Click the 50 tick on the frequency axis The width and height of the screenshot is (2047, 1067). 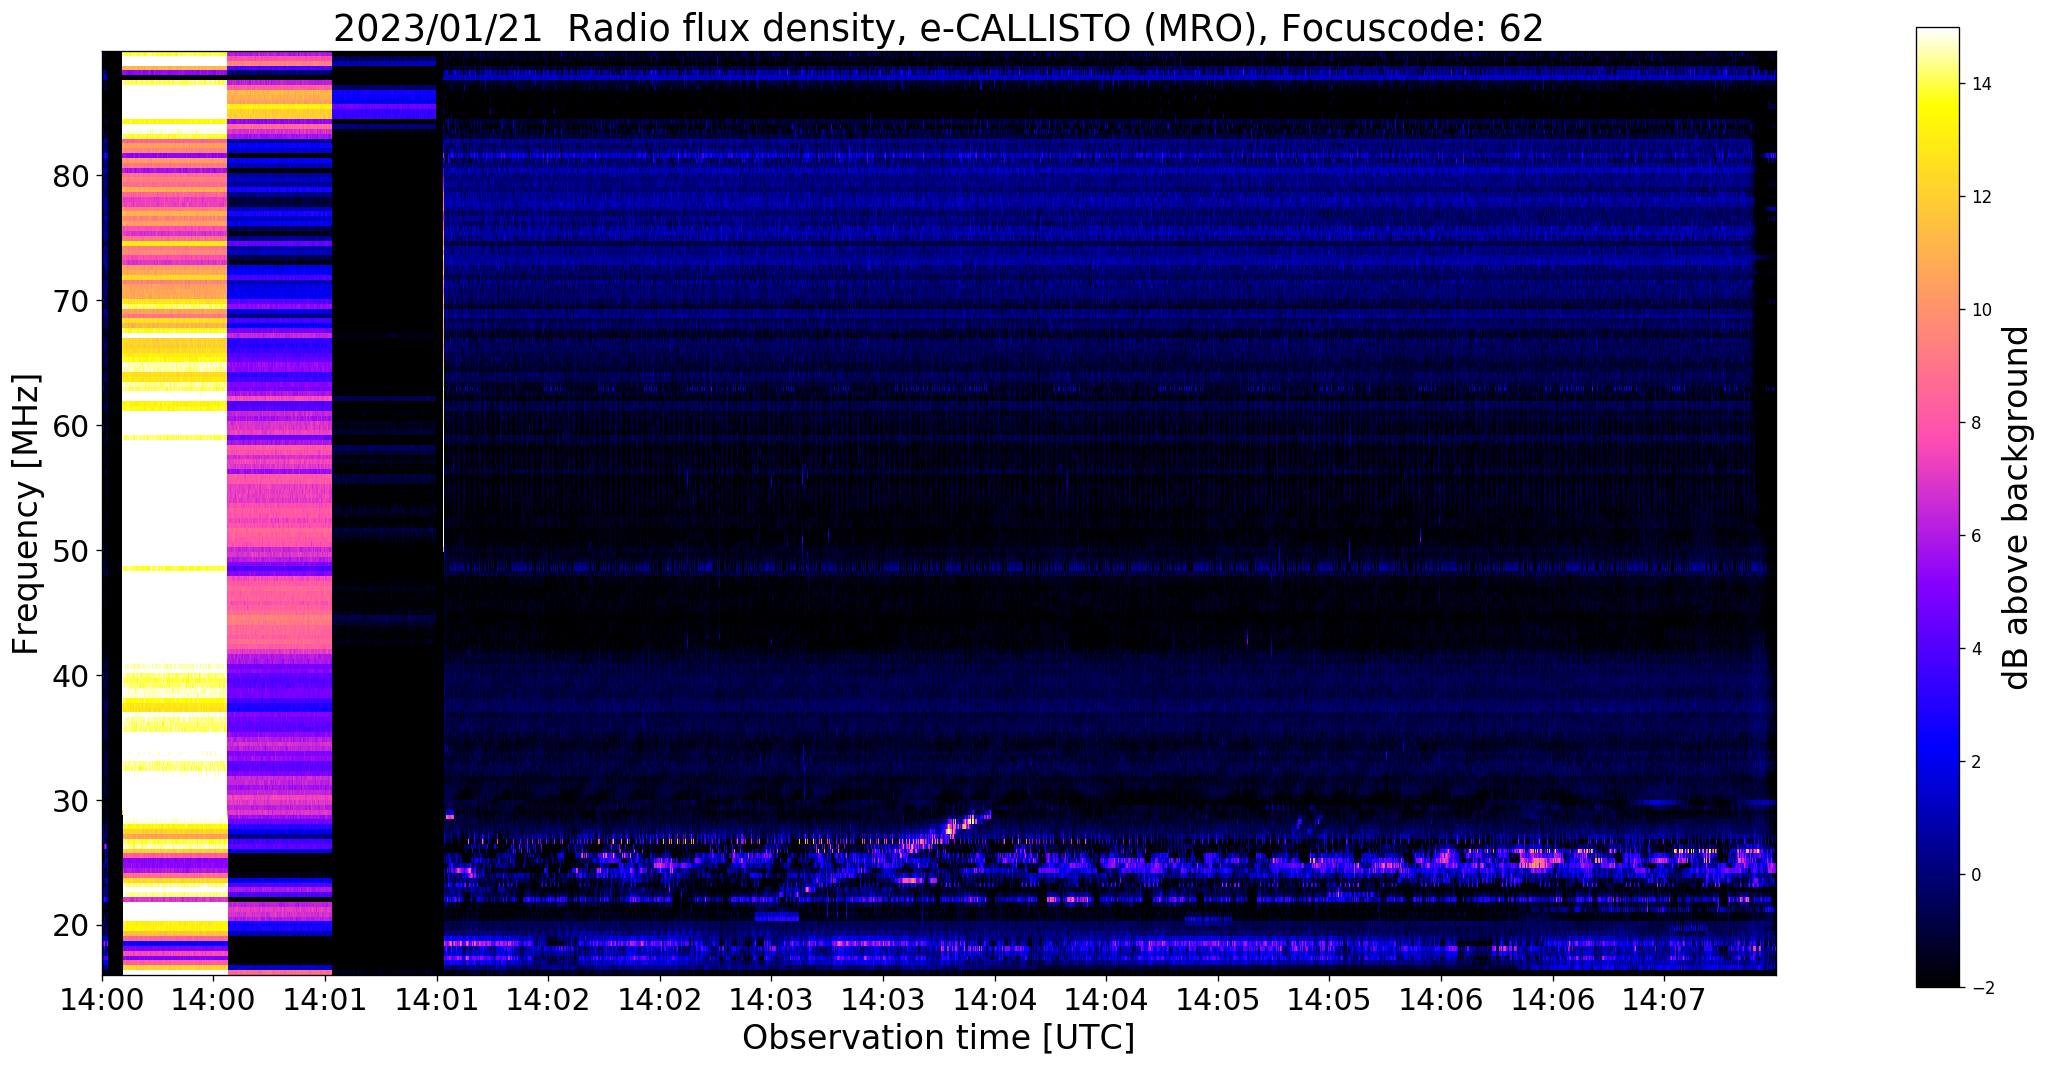click(x=71, y=552)
